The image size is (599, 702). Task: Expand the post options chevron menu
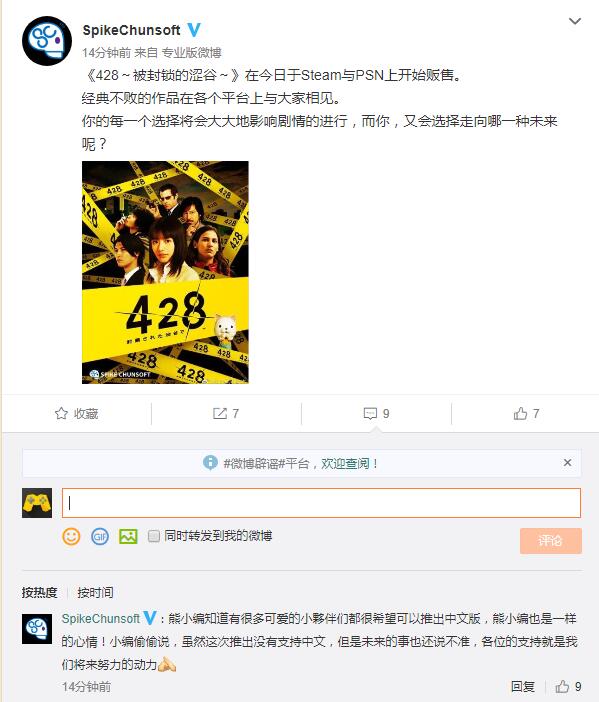click(574, 21)
